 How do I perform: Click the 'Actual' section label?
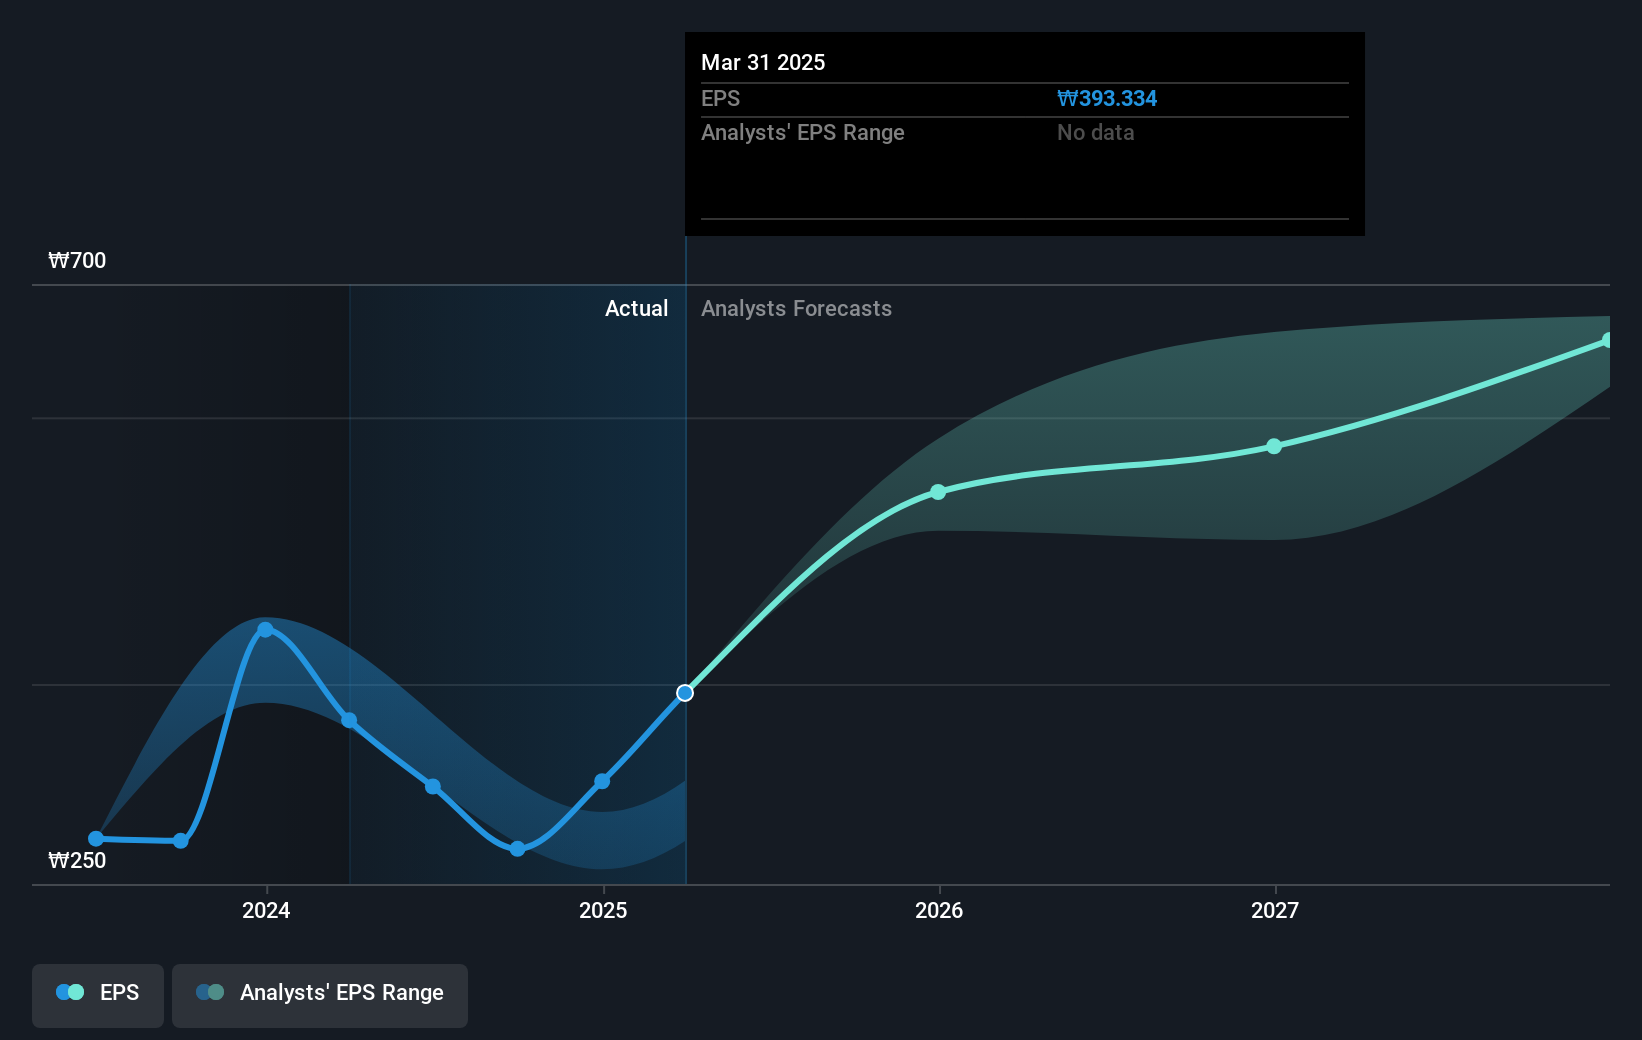tap(636, 309)
